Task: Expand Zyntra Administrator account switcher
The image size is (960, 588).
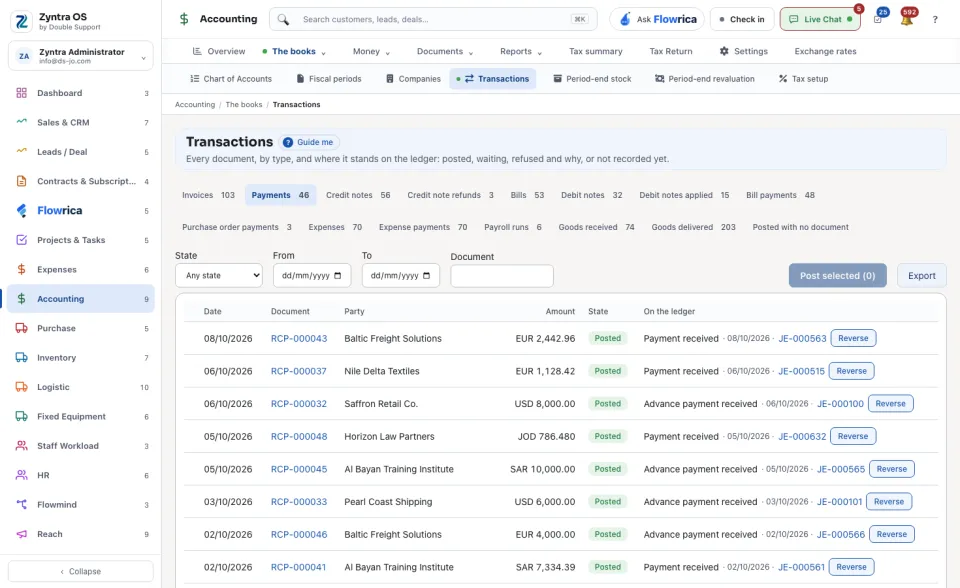Action: pos(81,56)
